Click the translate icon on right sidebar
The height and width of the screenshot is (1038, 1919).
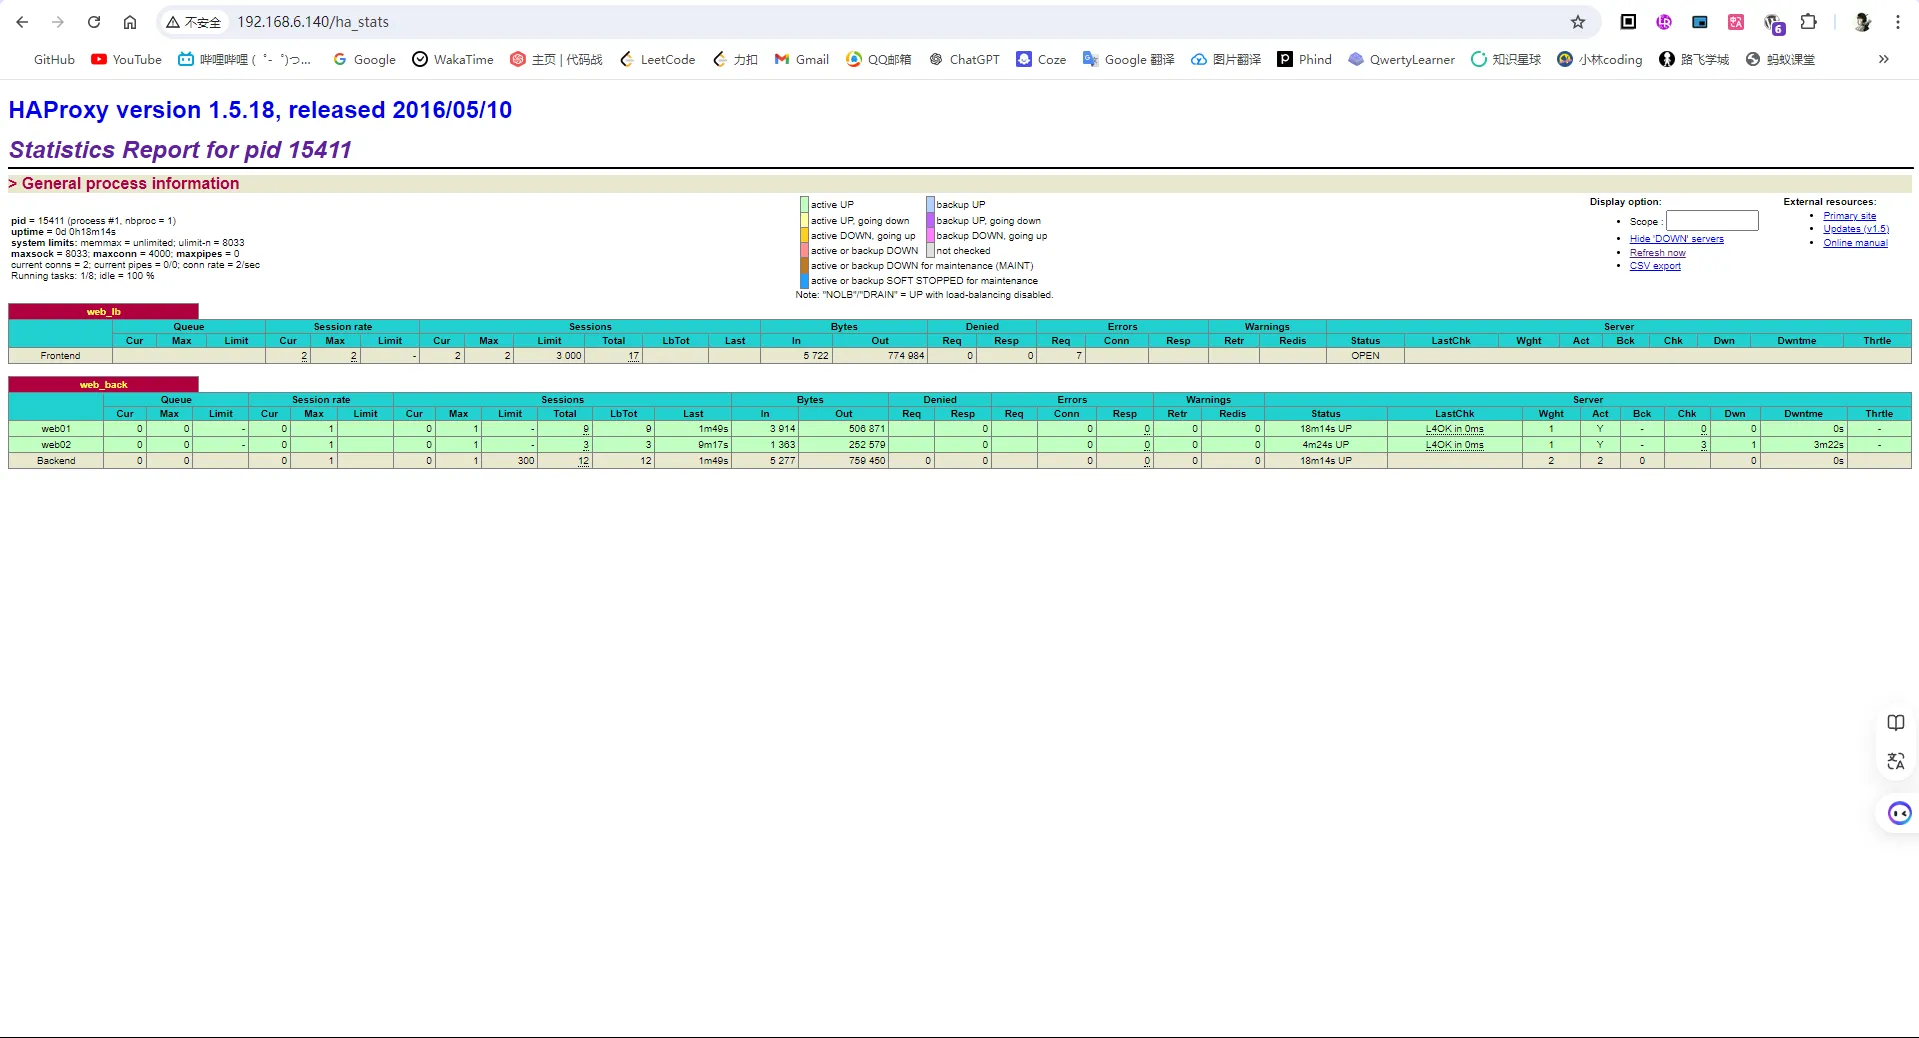tap(1896, 761)
